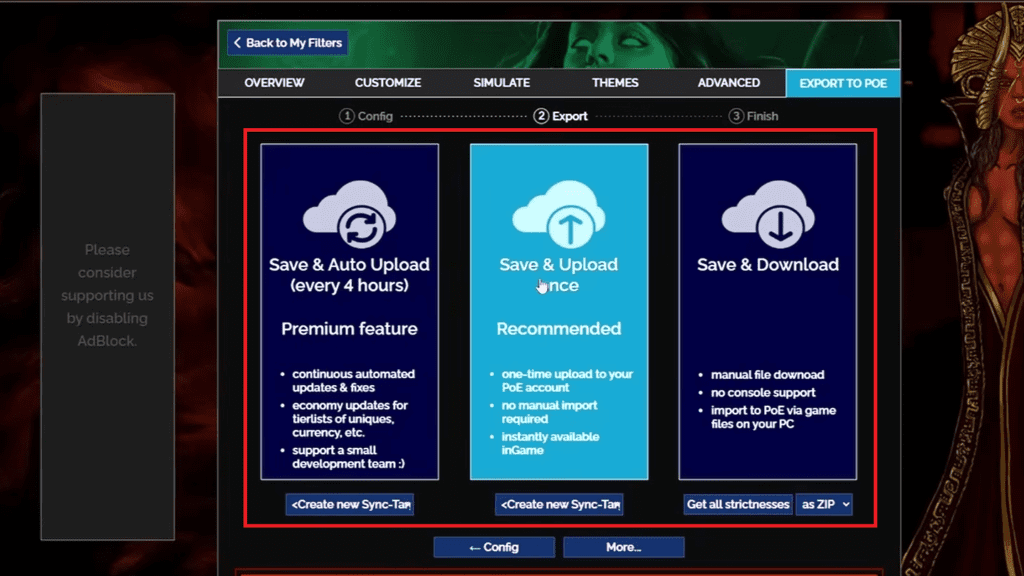Click step 3 Finish indicator

click(754, 116)
